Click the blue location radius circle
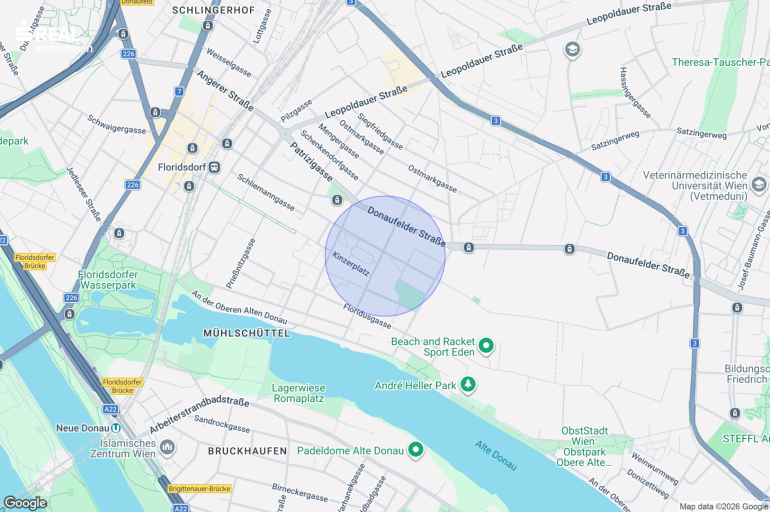This screenshot has width=770, height=512. 385,256
